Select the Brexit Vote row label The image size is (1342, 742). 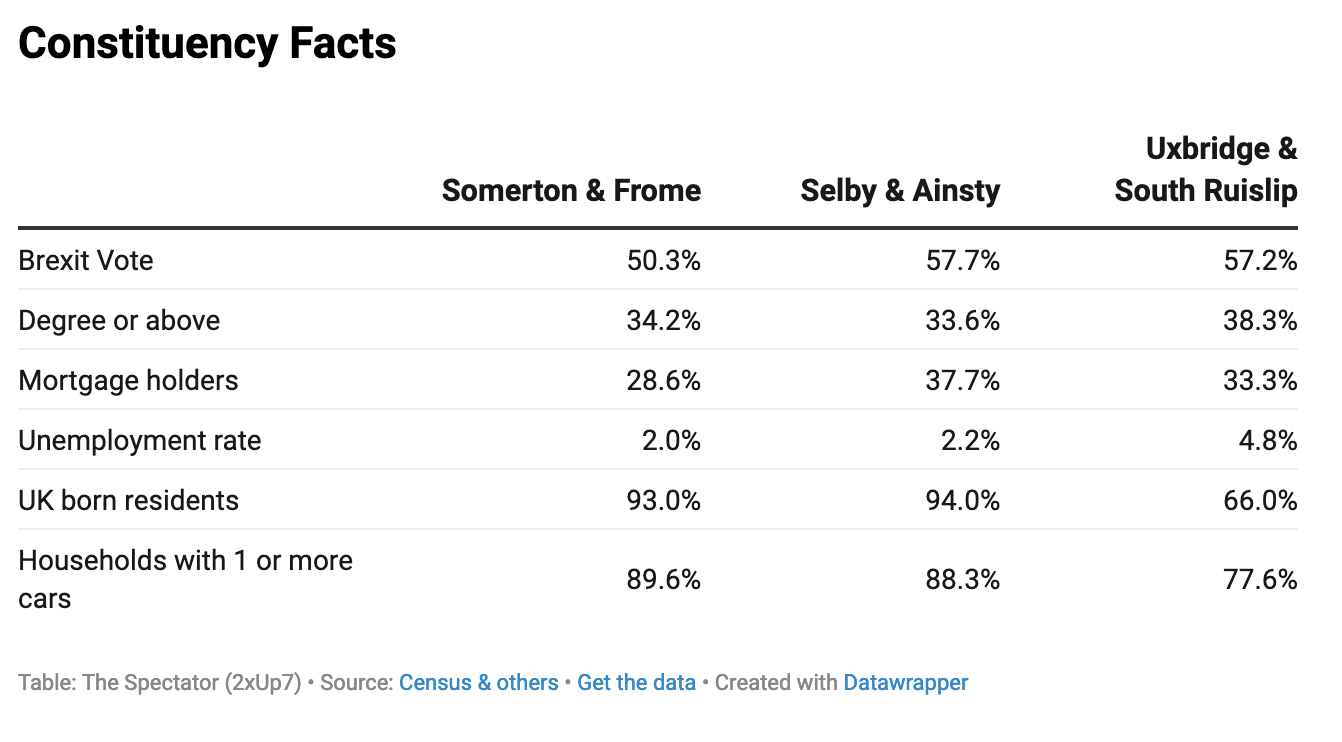pyautogui.click(x=86, y=261)
